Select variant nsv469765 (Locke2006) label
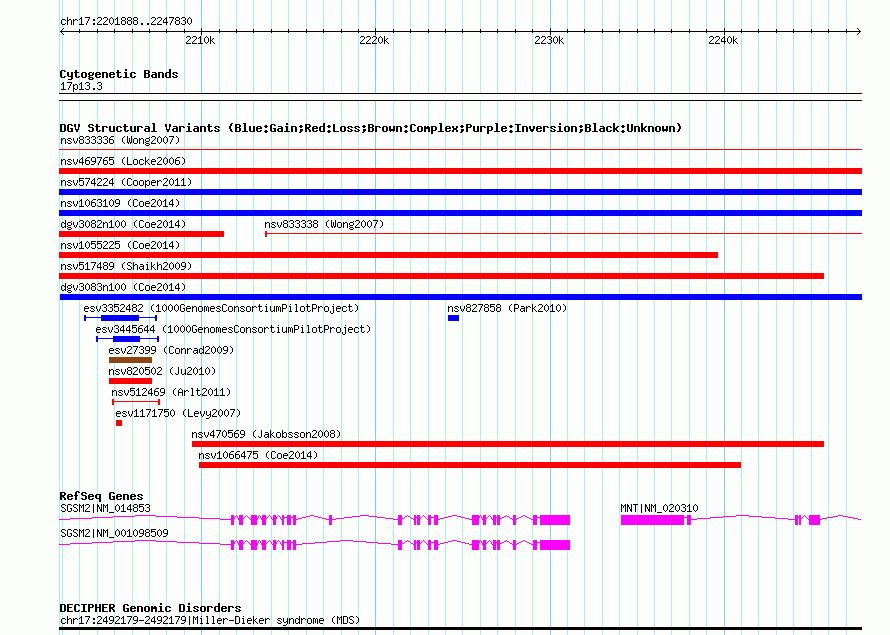 123,161
